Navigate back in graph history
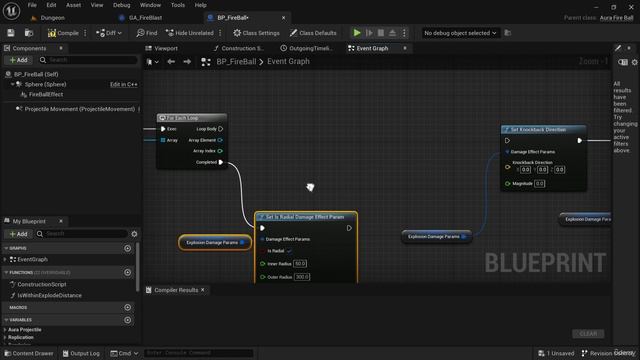This screenshot has height=360, width=640. coord(171,62)
